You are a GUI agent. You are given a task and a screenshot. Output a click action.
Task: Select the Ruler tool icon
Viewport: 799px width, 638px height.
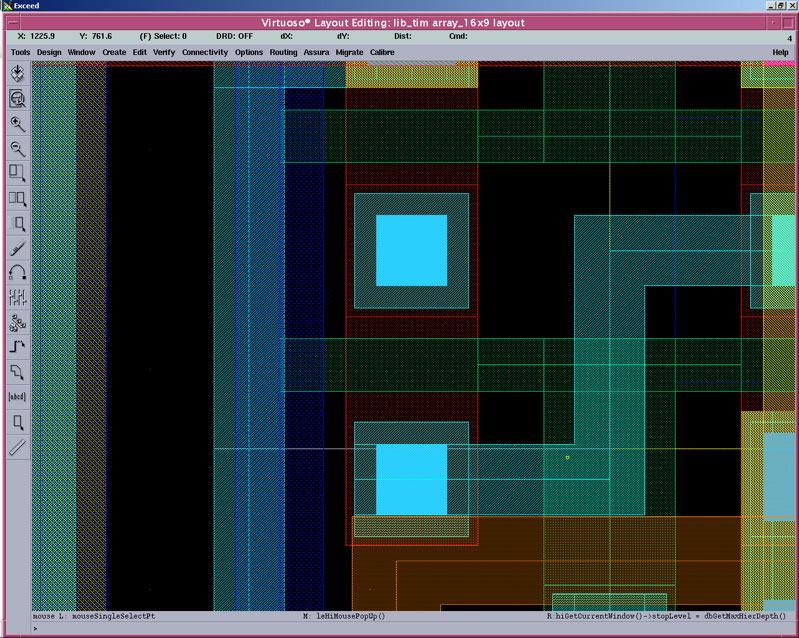coord(17,447)
